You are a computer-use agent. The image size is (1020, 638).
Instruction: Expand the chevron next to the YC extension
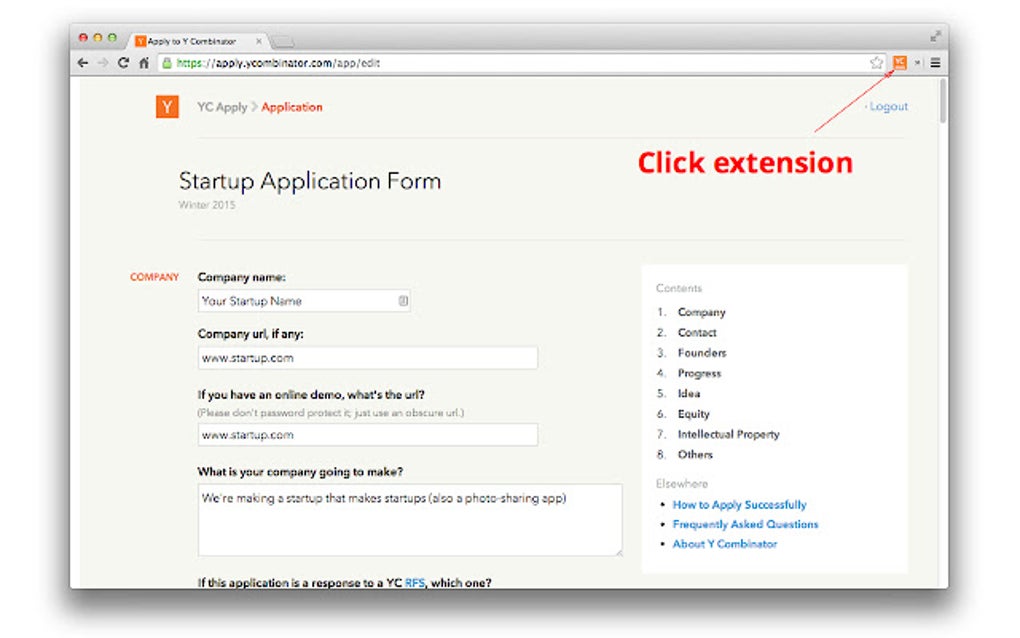(915, 62)
